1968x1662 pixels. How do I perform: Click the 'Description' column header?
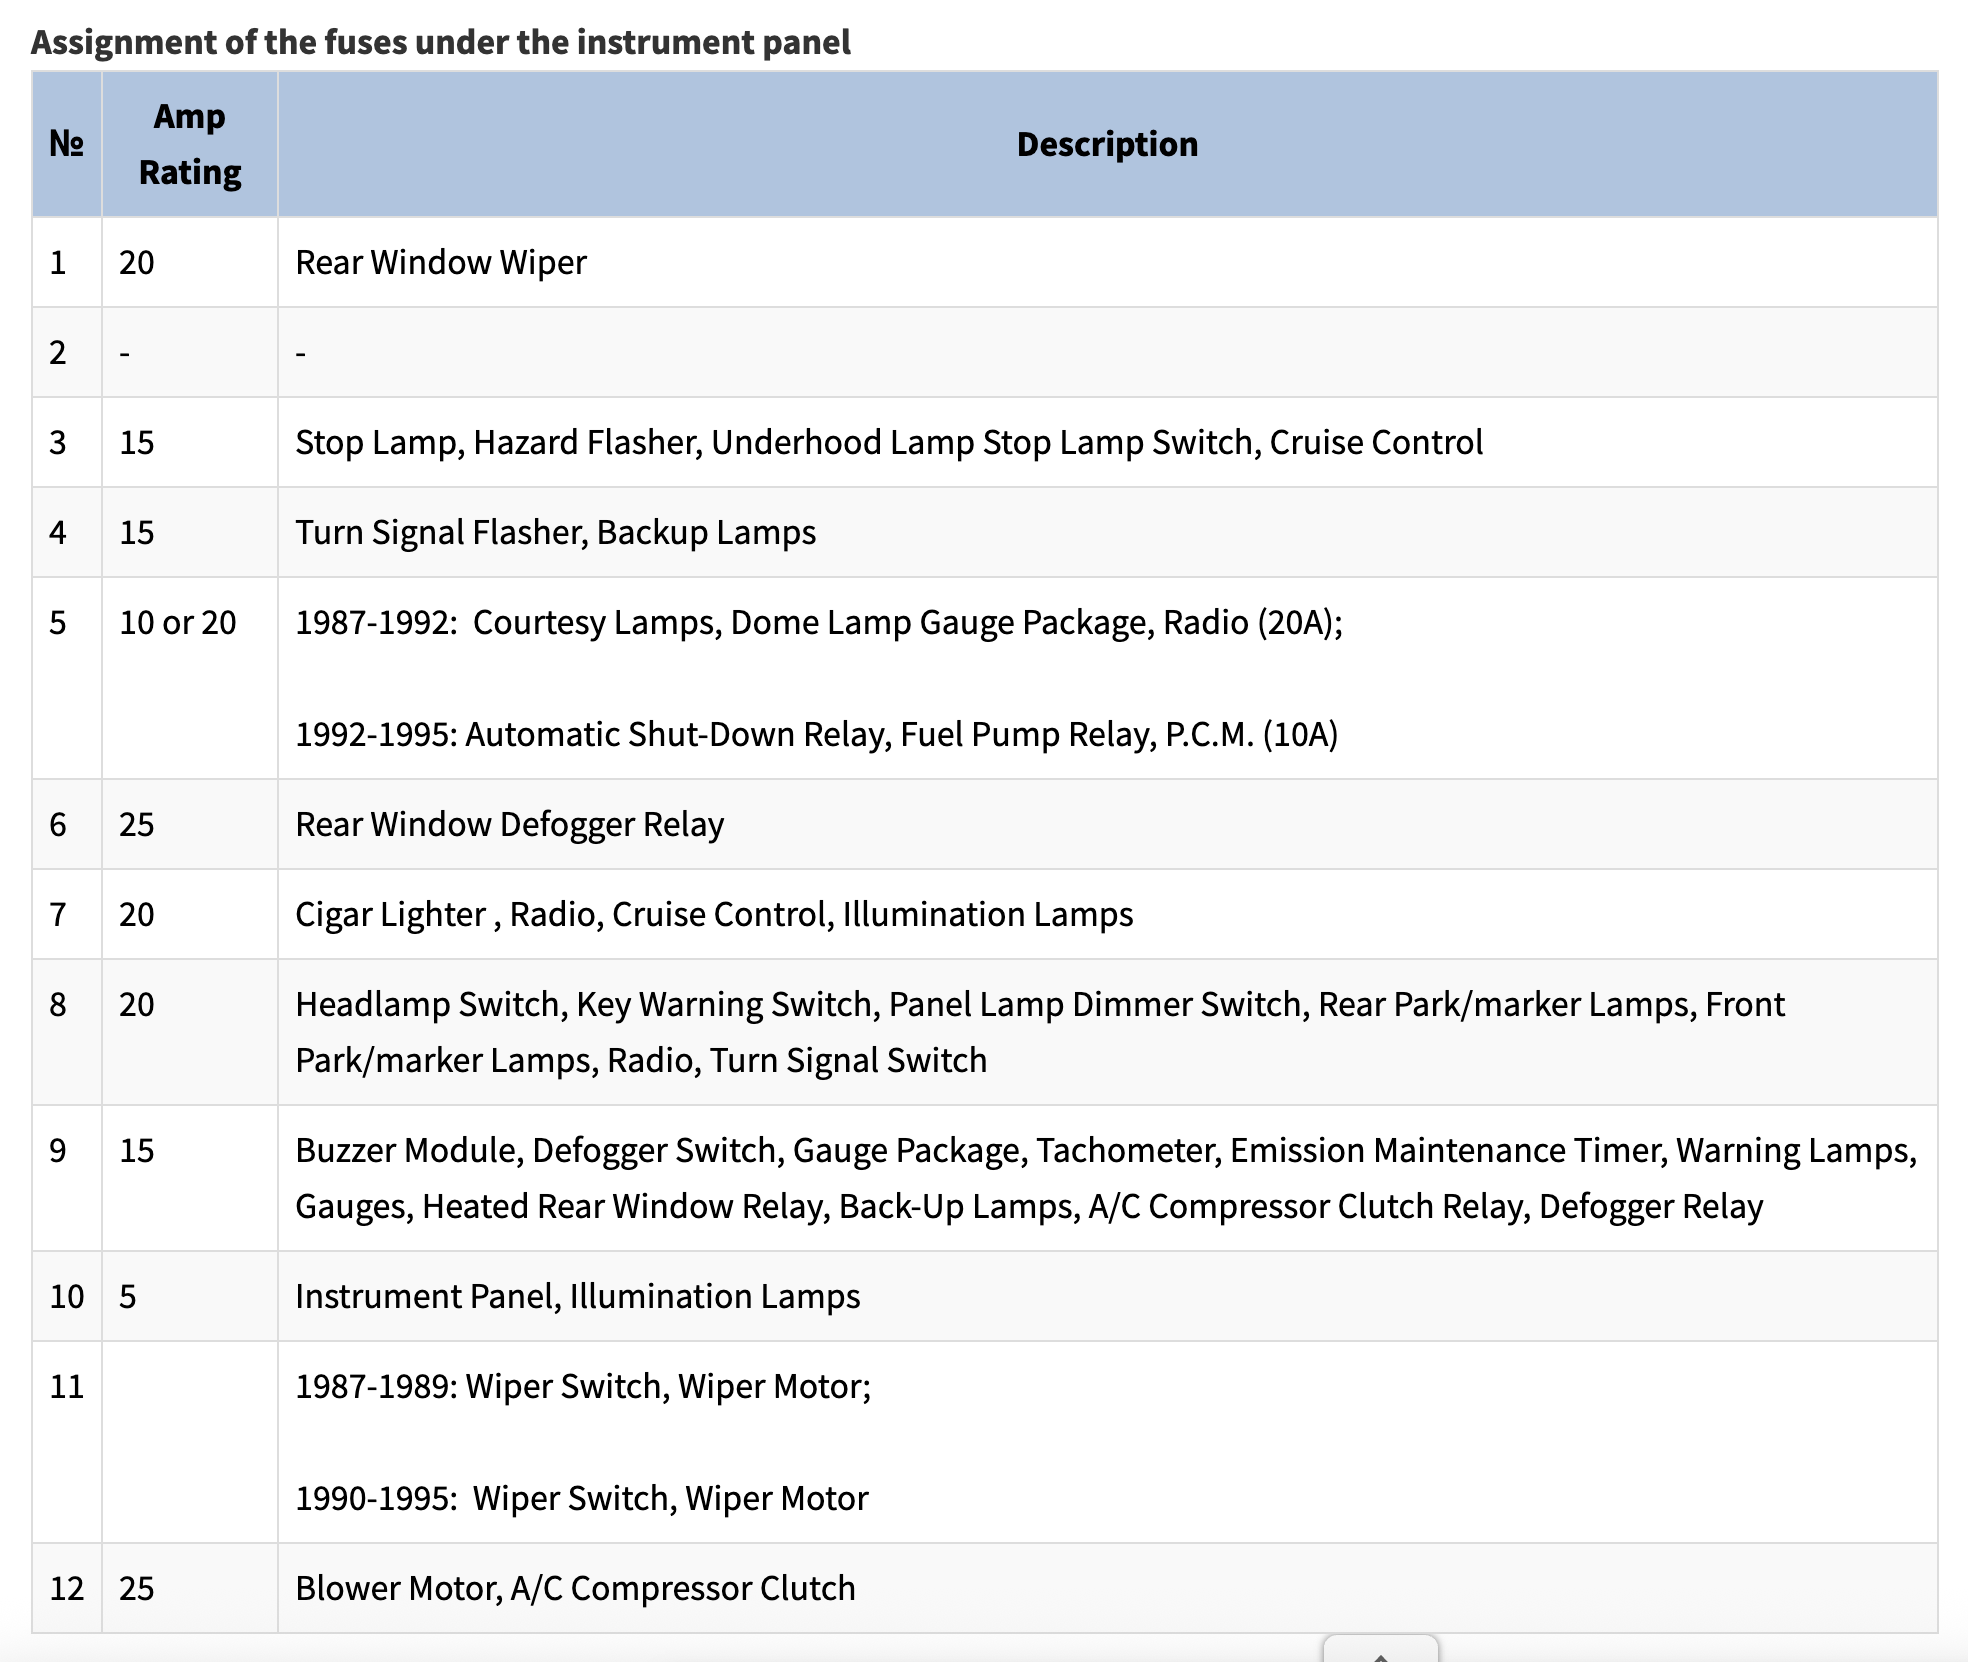coord(1106,144)
